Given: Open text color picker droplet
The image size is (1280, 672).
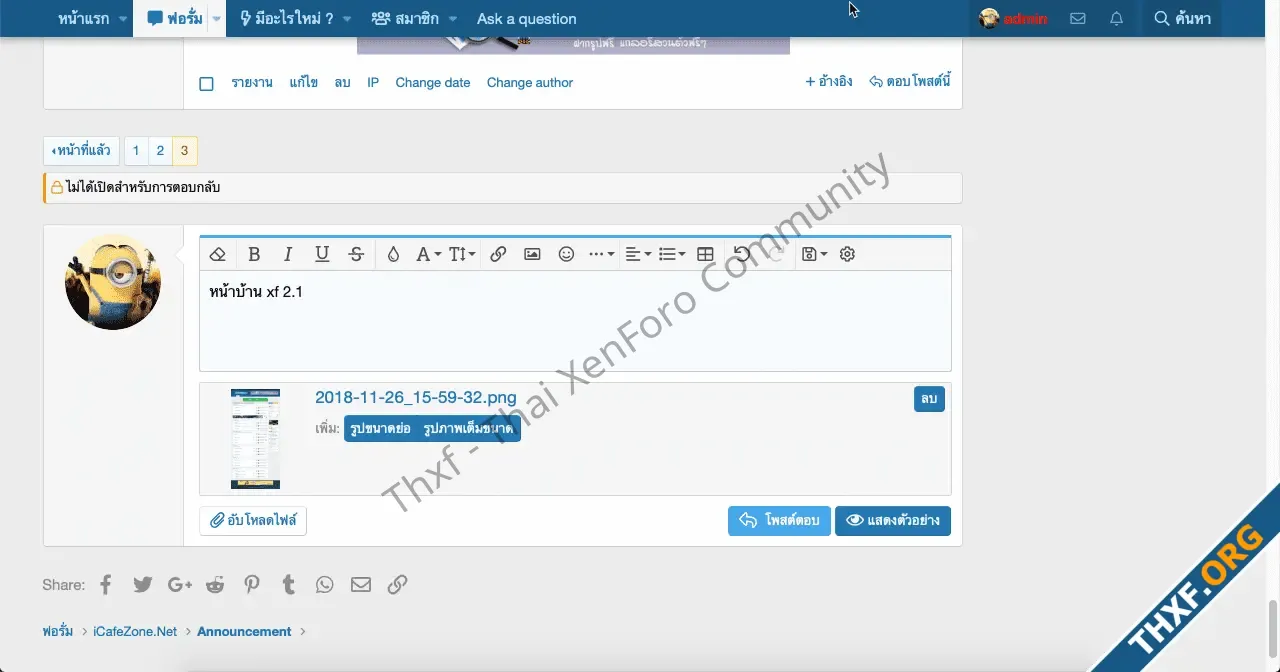Looking at the screenshot, I should tap(393, 254).
